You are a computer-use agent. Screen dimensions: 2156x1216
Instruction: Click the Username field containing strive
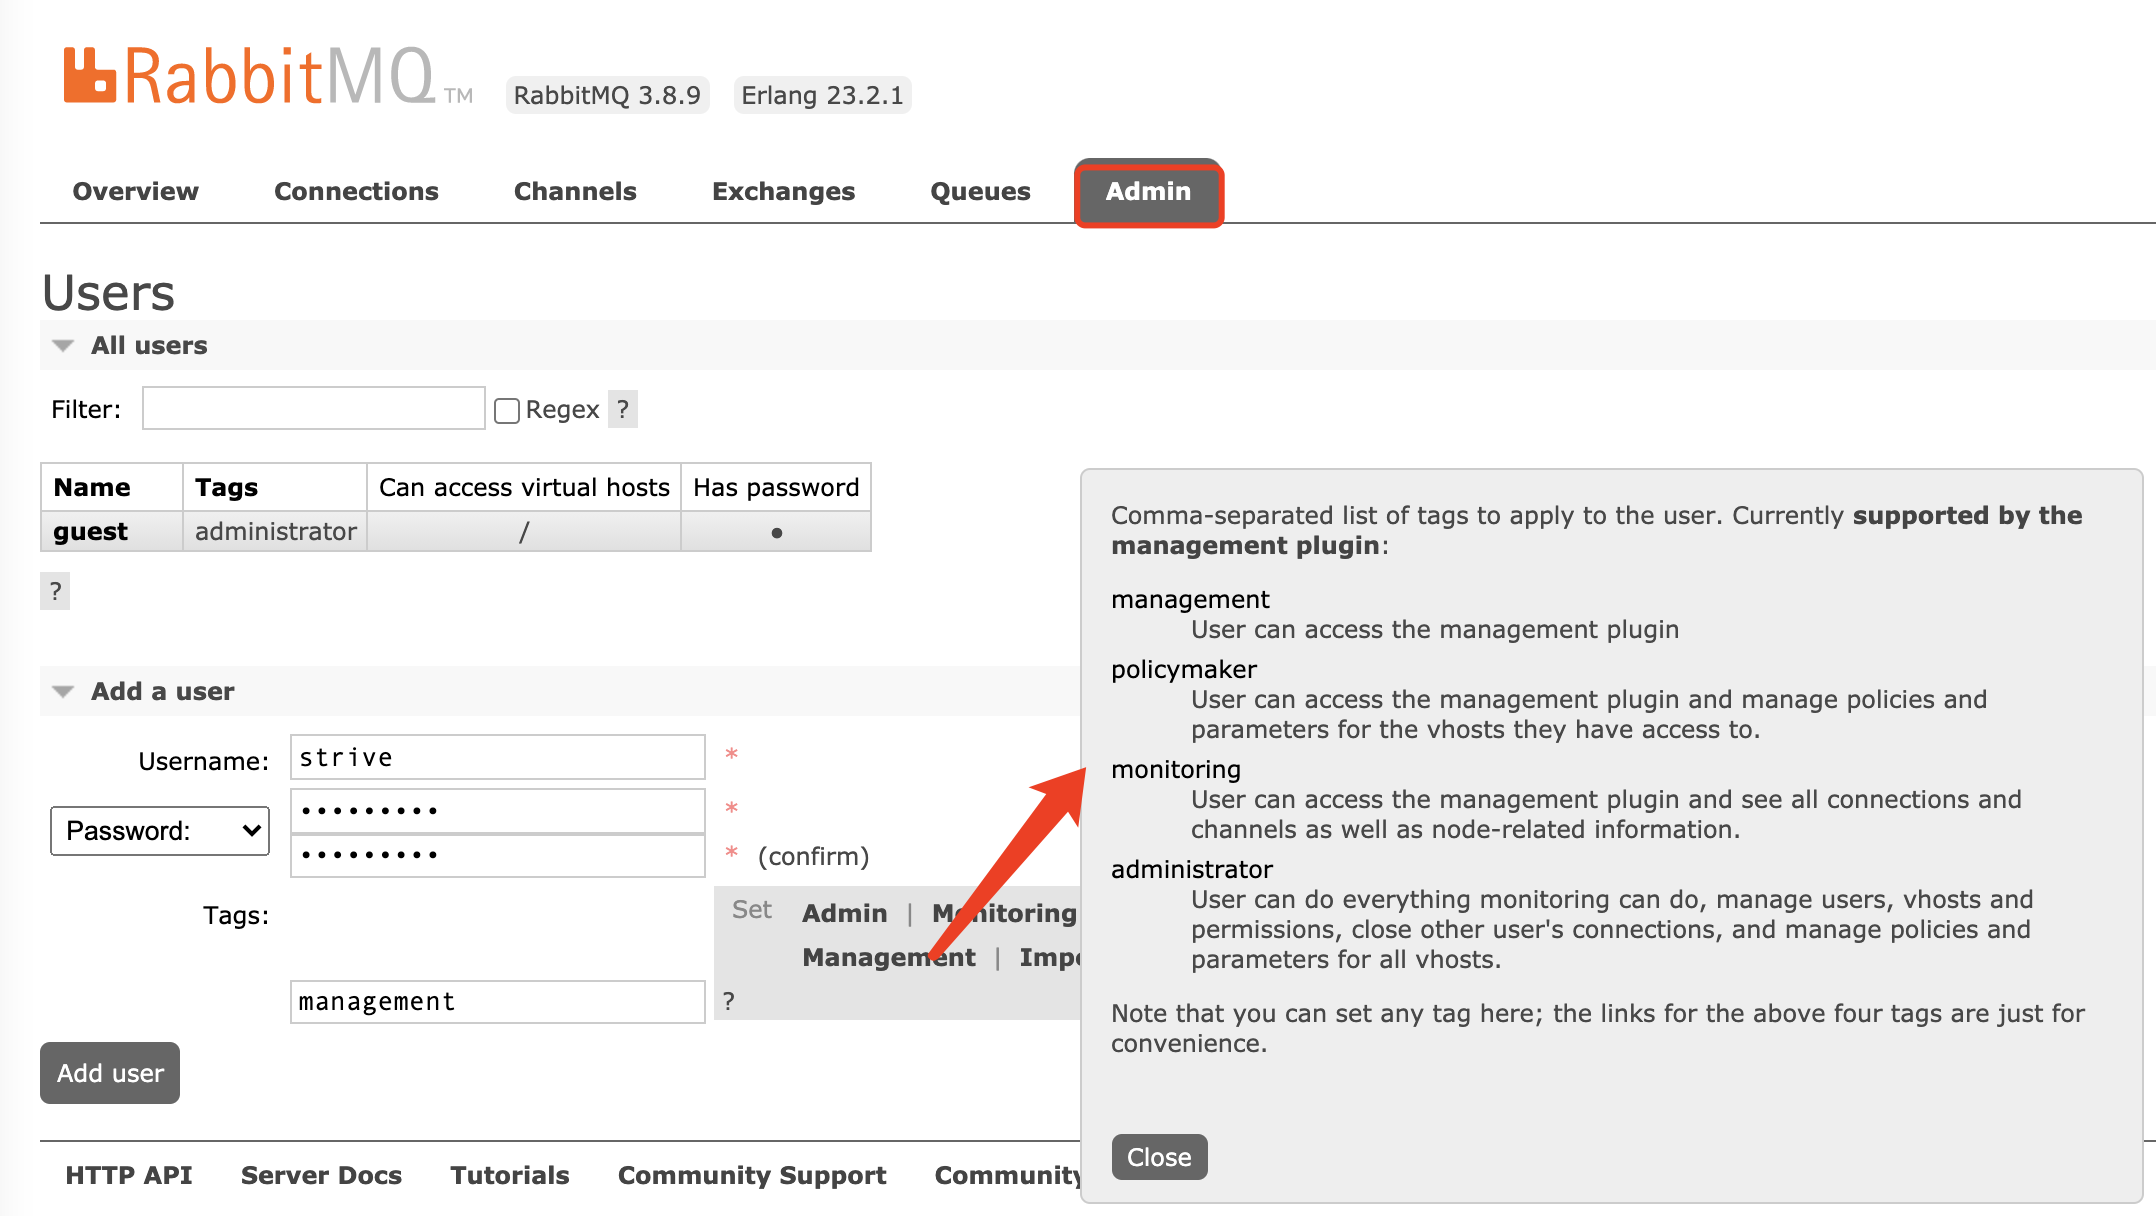coord(498,757)
